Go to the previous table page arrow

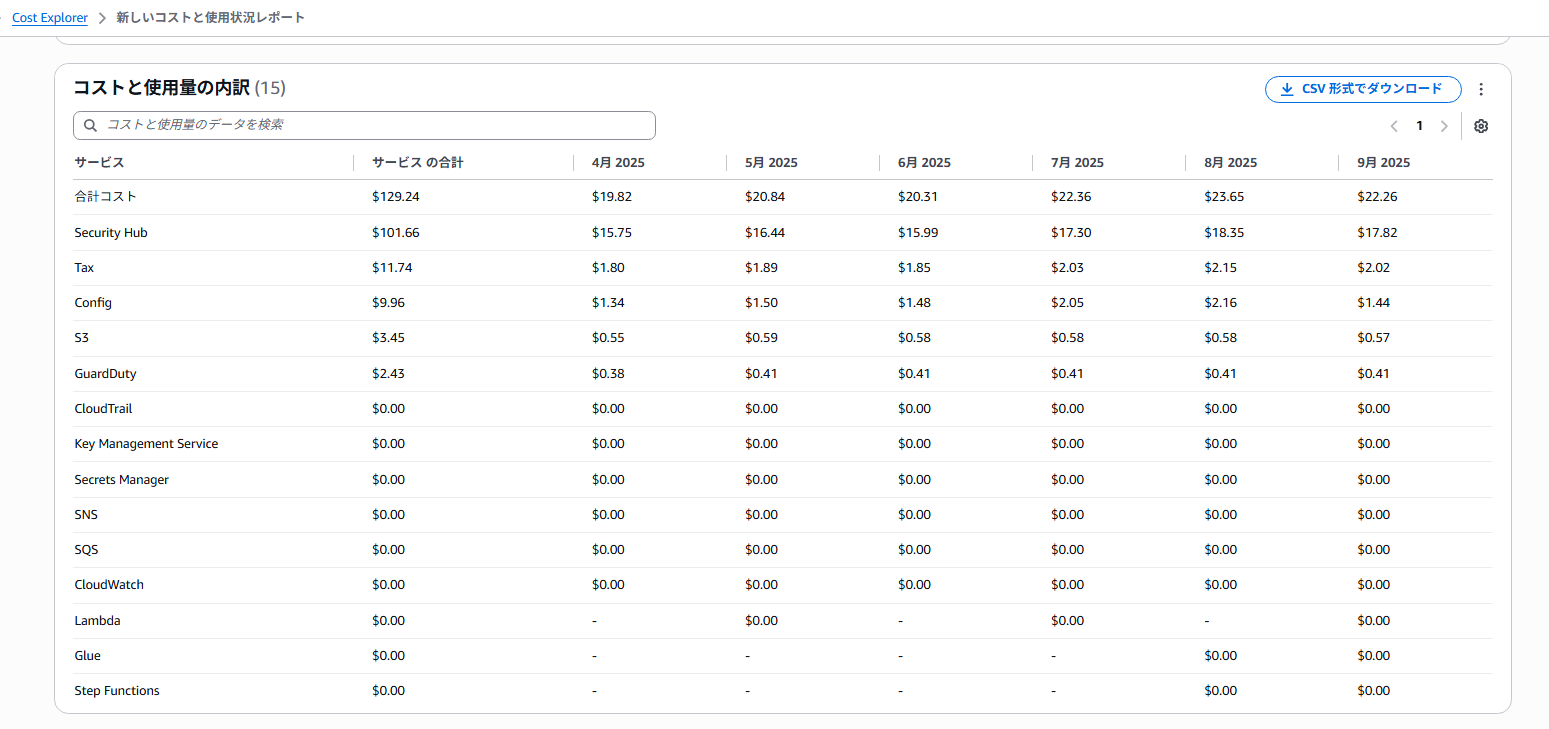(1394, 126)
